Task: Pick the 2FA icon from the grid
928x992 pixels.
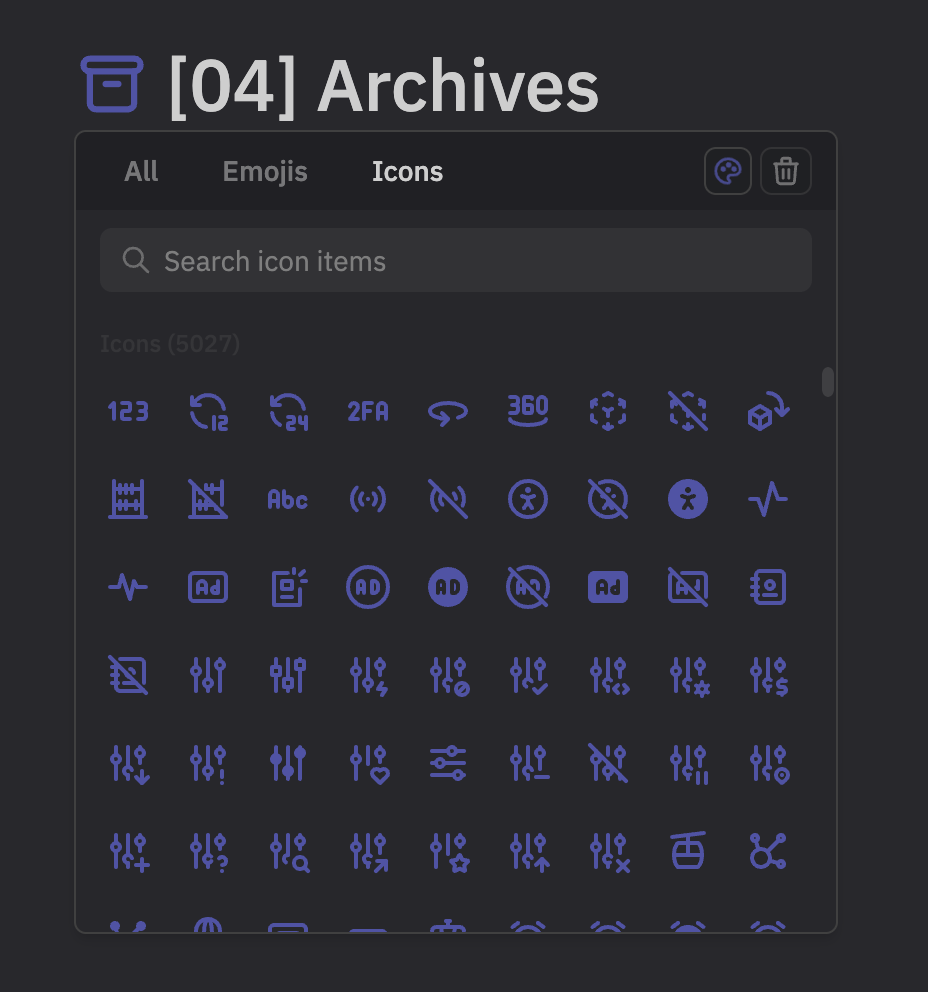Action: point(368,410)
